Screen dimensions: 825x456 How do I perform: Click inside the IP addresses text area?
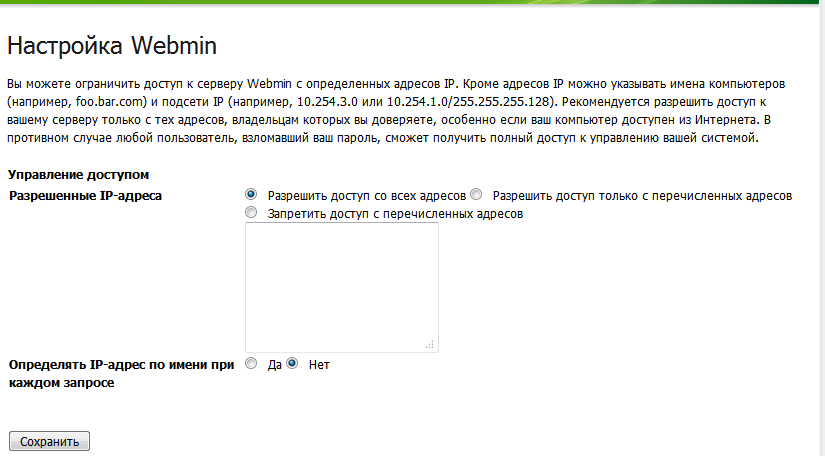[x=341, y=287]
